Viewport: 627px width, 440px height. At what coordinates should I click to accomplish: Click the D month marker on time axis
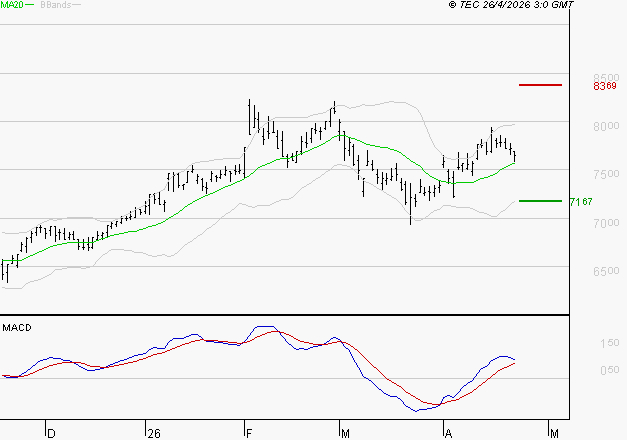click(51, 434)
